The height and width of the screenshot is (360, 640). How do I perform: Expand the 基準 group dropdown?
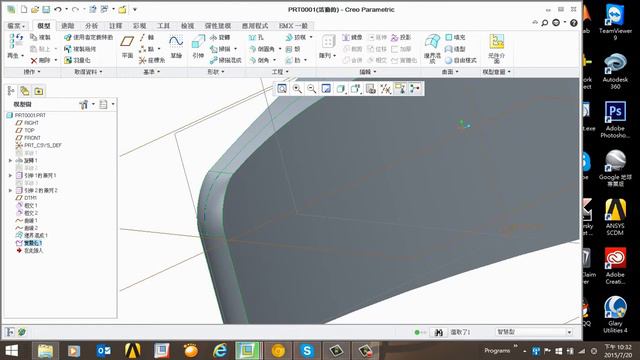[151, 72]
